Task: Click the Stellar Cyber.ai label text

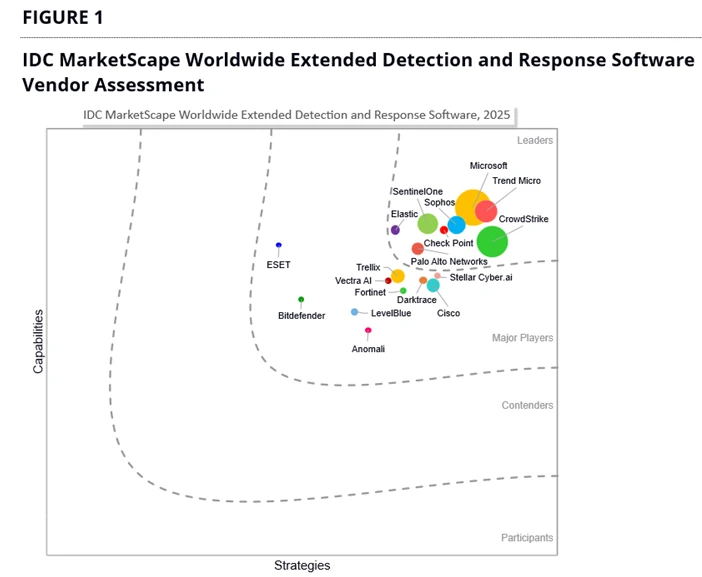Action: pos(484,277)
